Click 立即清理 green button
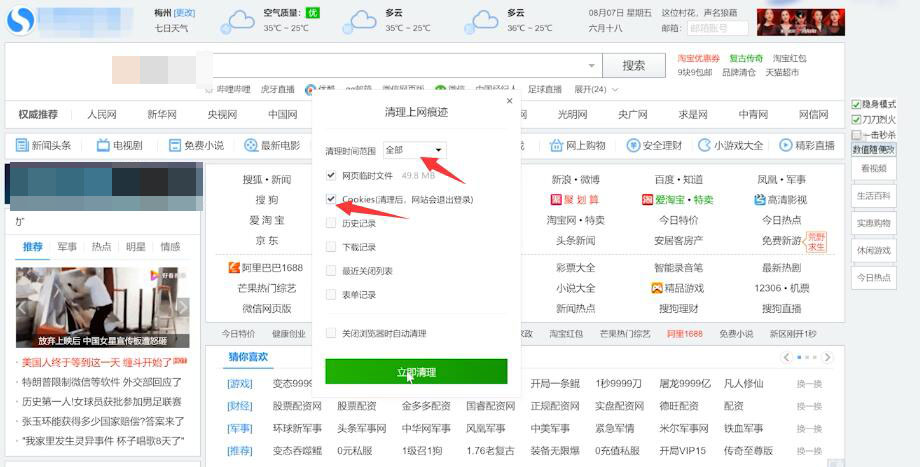Screen dimensions: 920x467 416,372
